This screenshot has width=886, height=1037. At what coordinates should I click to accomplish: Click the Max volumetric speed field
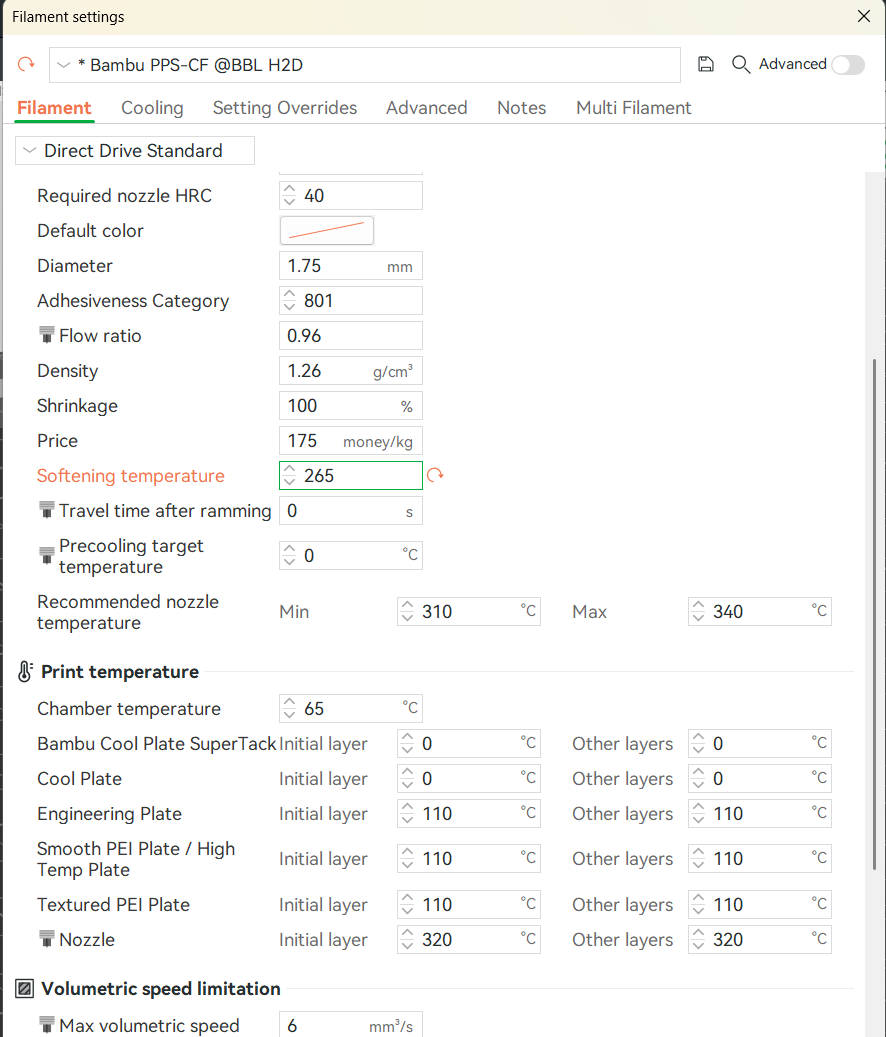[x=350, y=1025]
